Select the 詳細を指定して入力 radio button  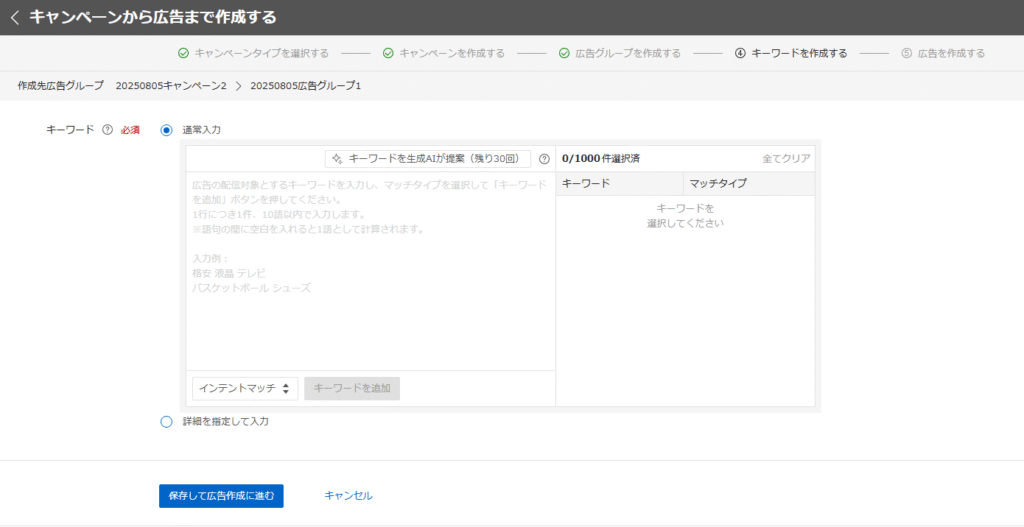click(167, 422)
